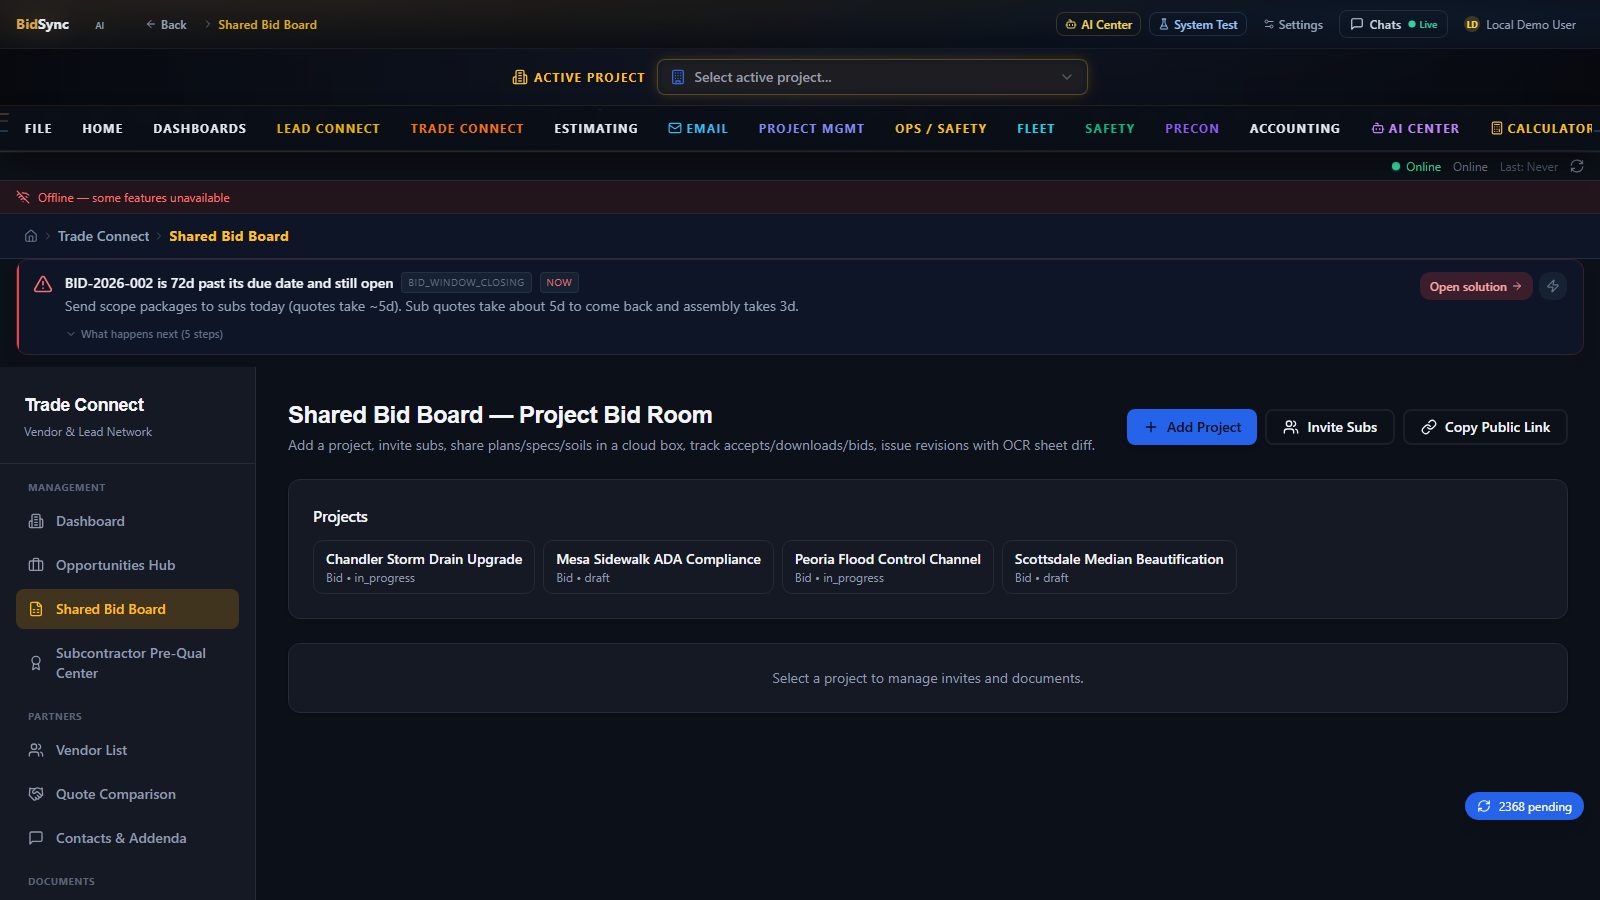The width and height of the screenshot is (1600, 900).
Task: Select the Peoria Flood Control Channel project
Action: (888, 567)
